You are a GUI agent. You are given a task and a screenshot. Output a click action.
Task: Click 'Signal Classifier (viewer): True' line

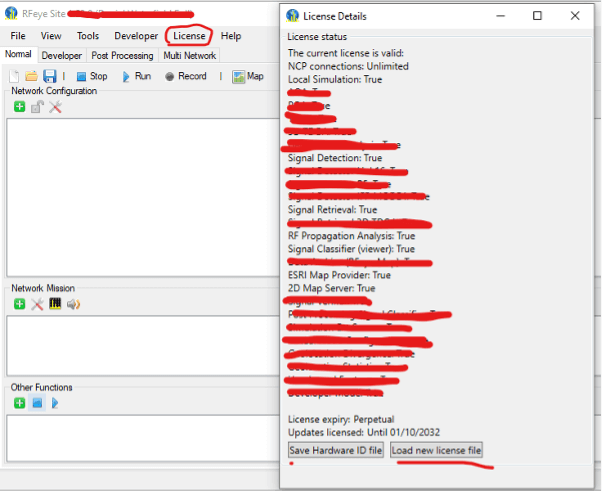(x=351, y=249)
